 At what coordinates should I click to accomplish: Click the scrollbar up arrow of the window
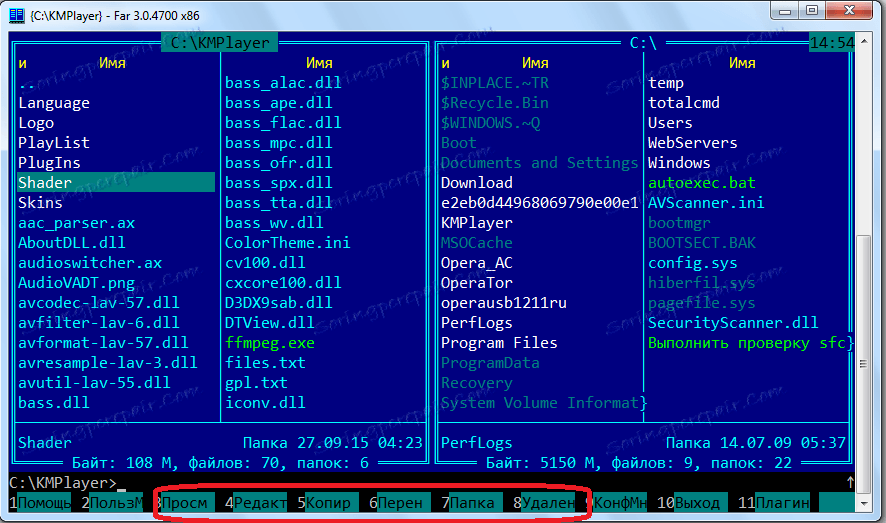(x=864, y=42)
